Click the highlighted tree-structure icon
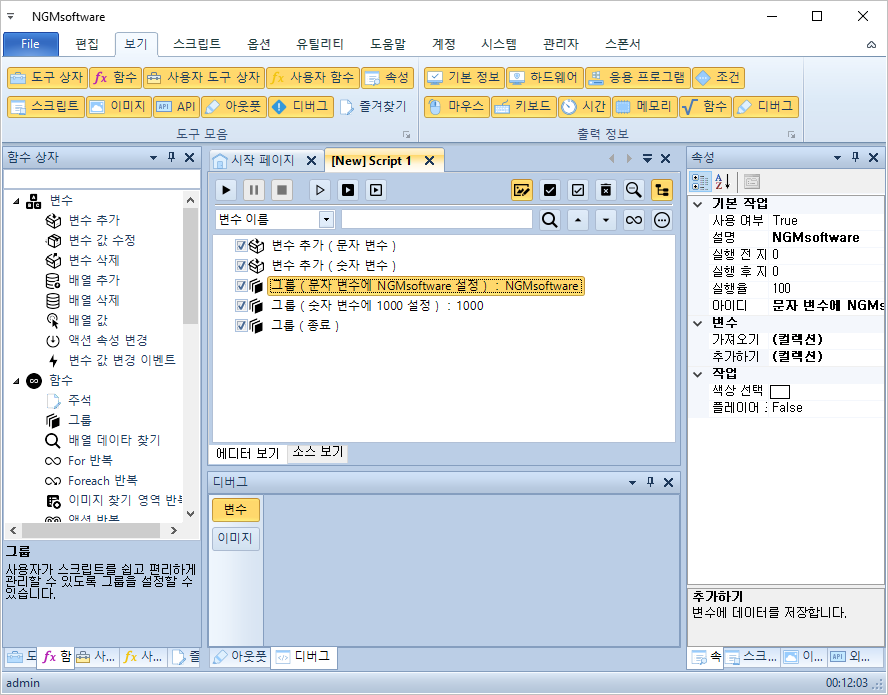The width and height of the screenshot is (888, 695). [661, 190]
